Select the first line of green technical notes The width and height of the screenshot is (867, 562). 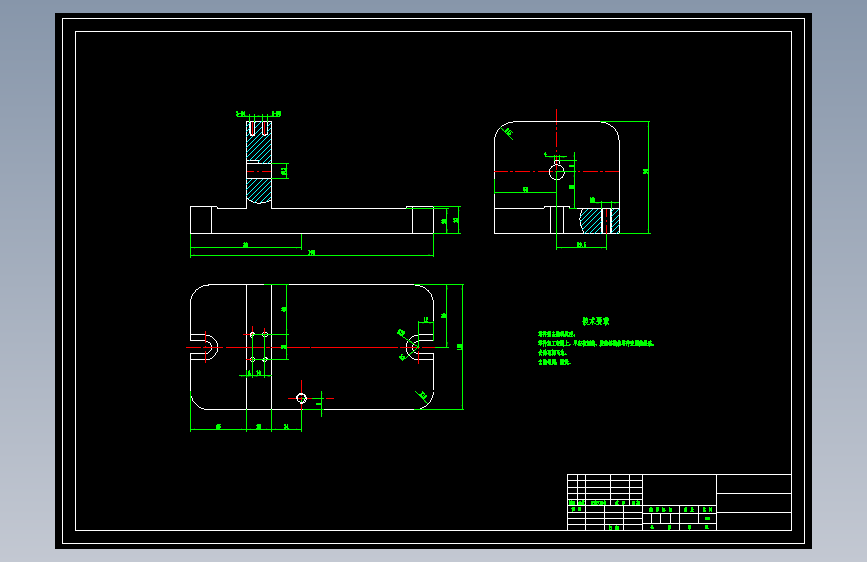point(557,335)
